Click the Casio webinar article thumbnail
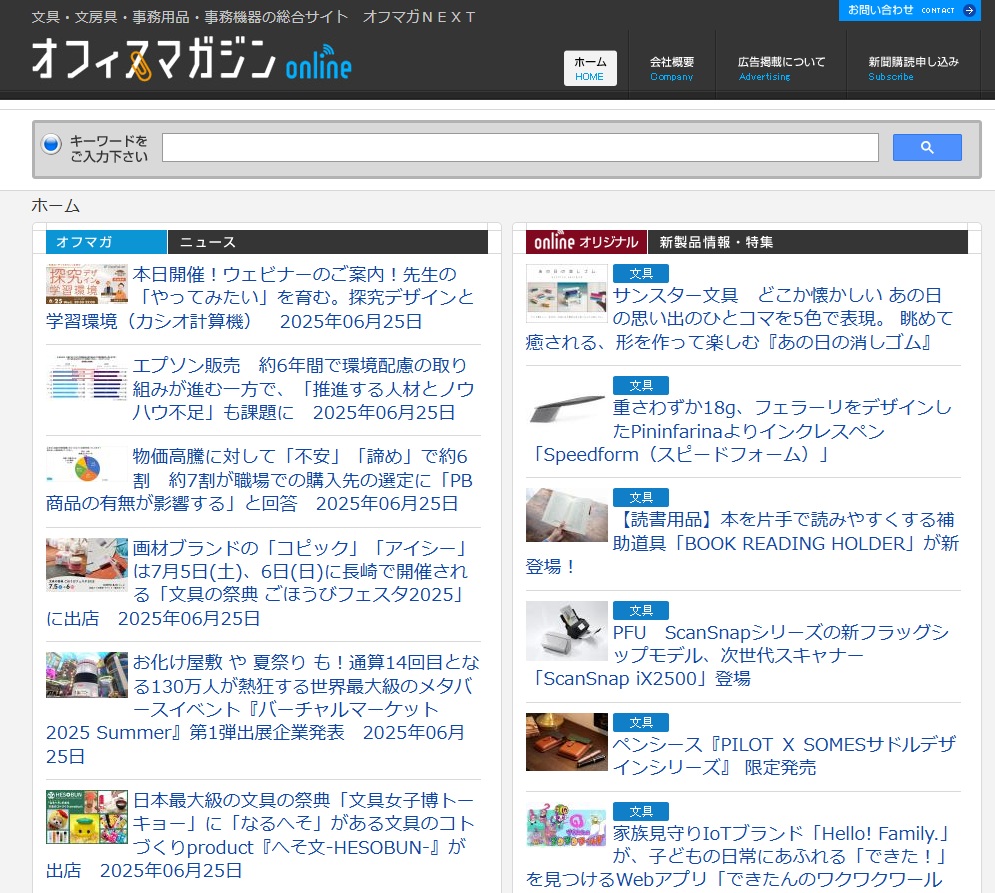 87,284
